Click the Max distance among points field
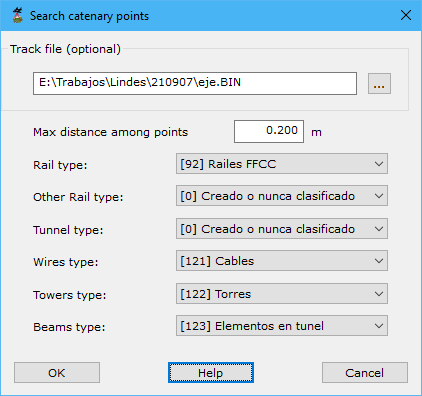This screenshot has height=396, width=422. click(269, 131)
